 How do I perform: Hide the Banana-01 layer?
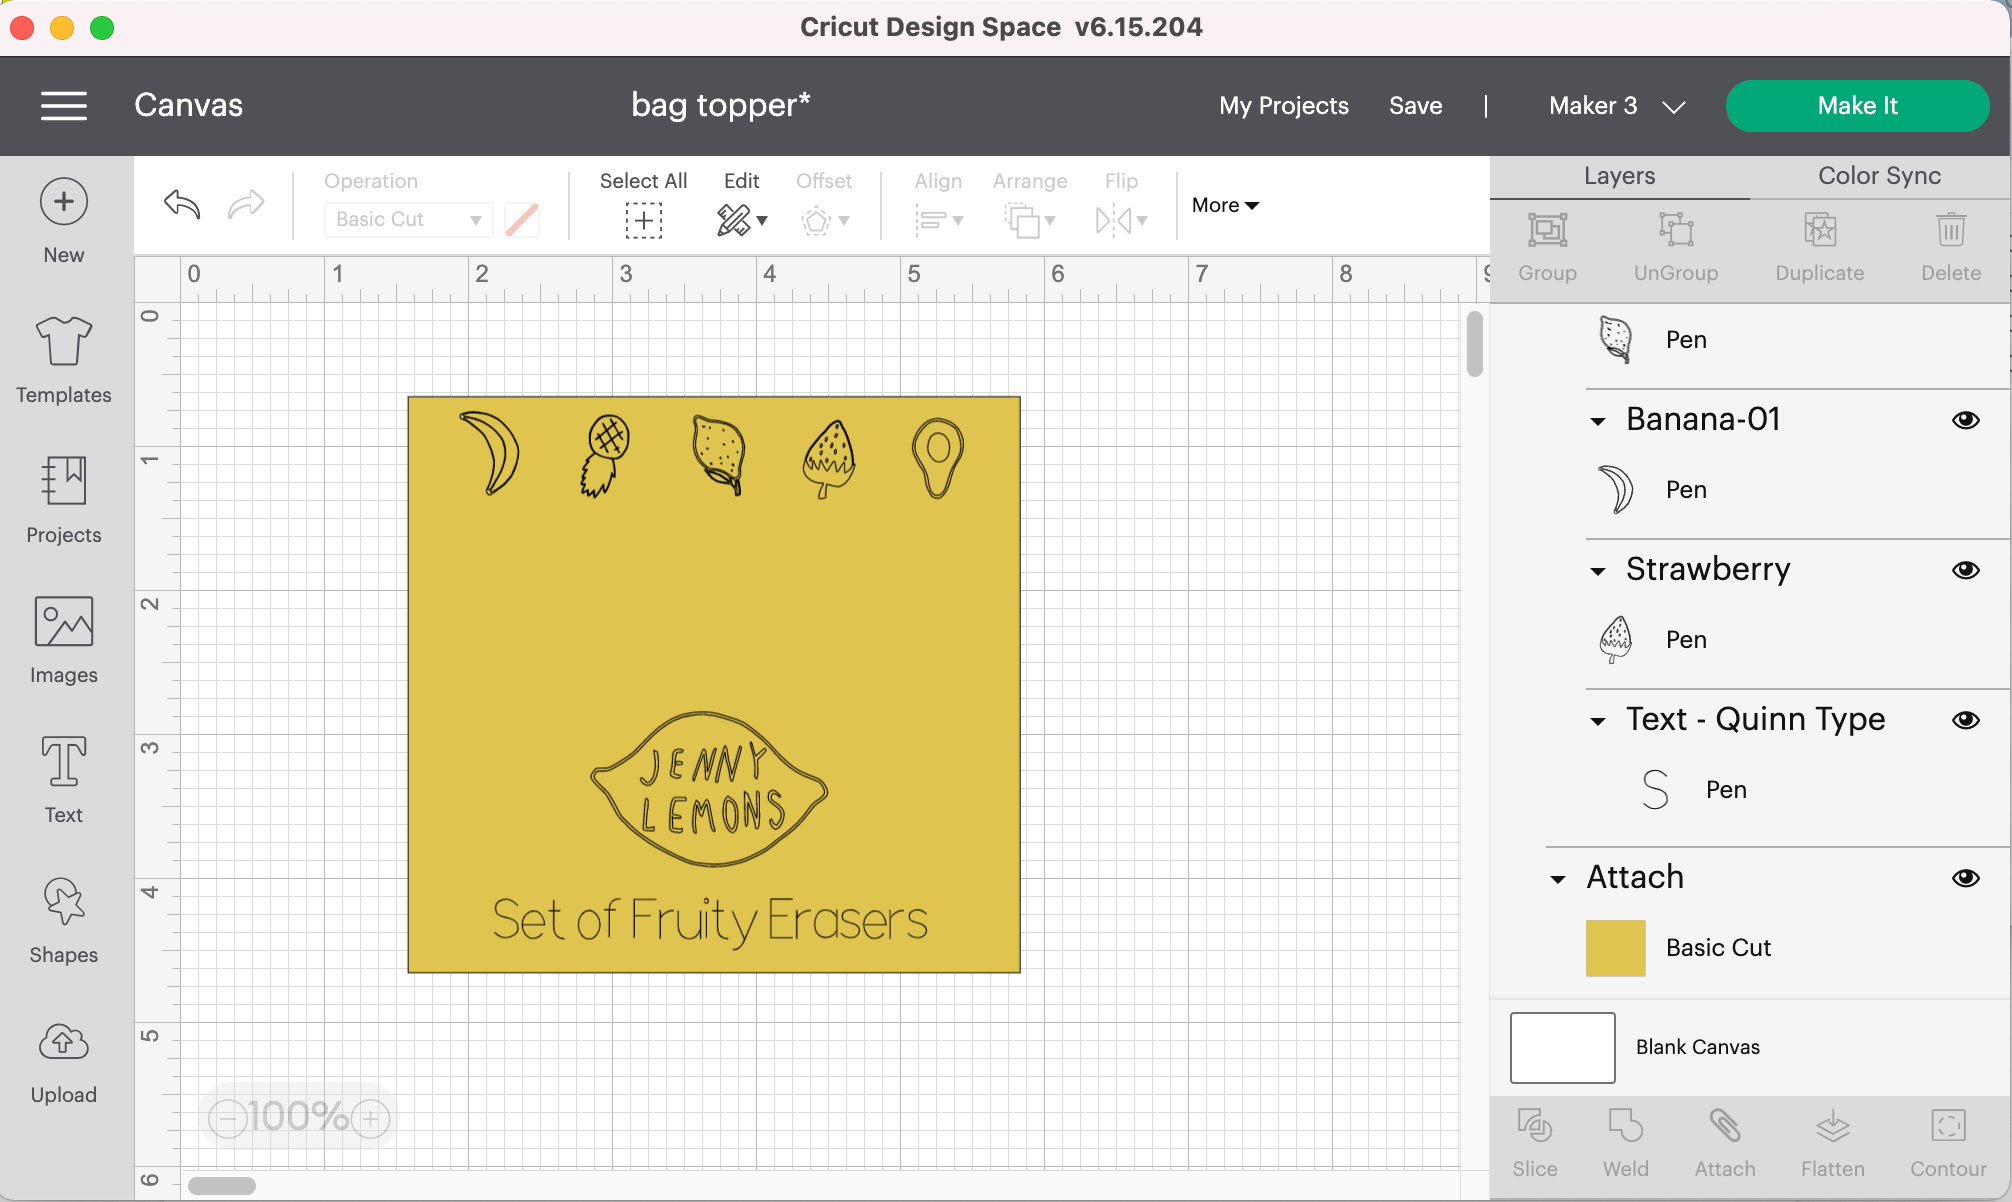[x=1965, y=420]
